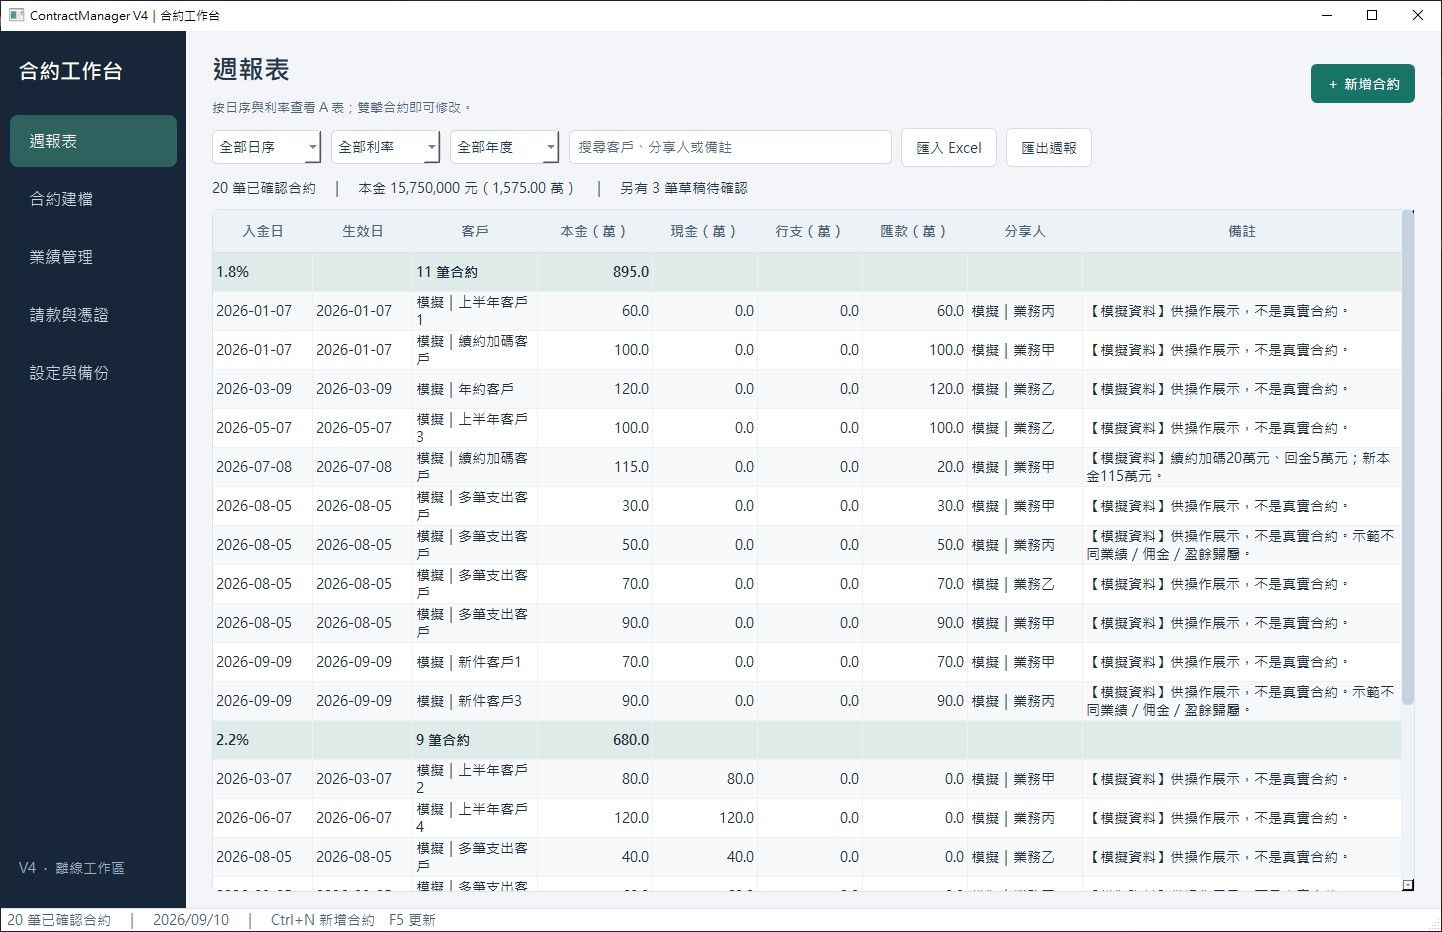Expand the 全部日序 dropdown
The image size is (1442, 932).
[x=266, y=147]
